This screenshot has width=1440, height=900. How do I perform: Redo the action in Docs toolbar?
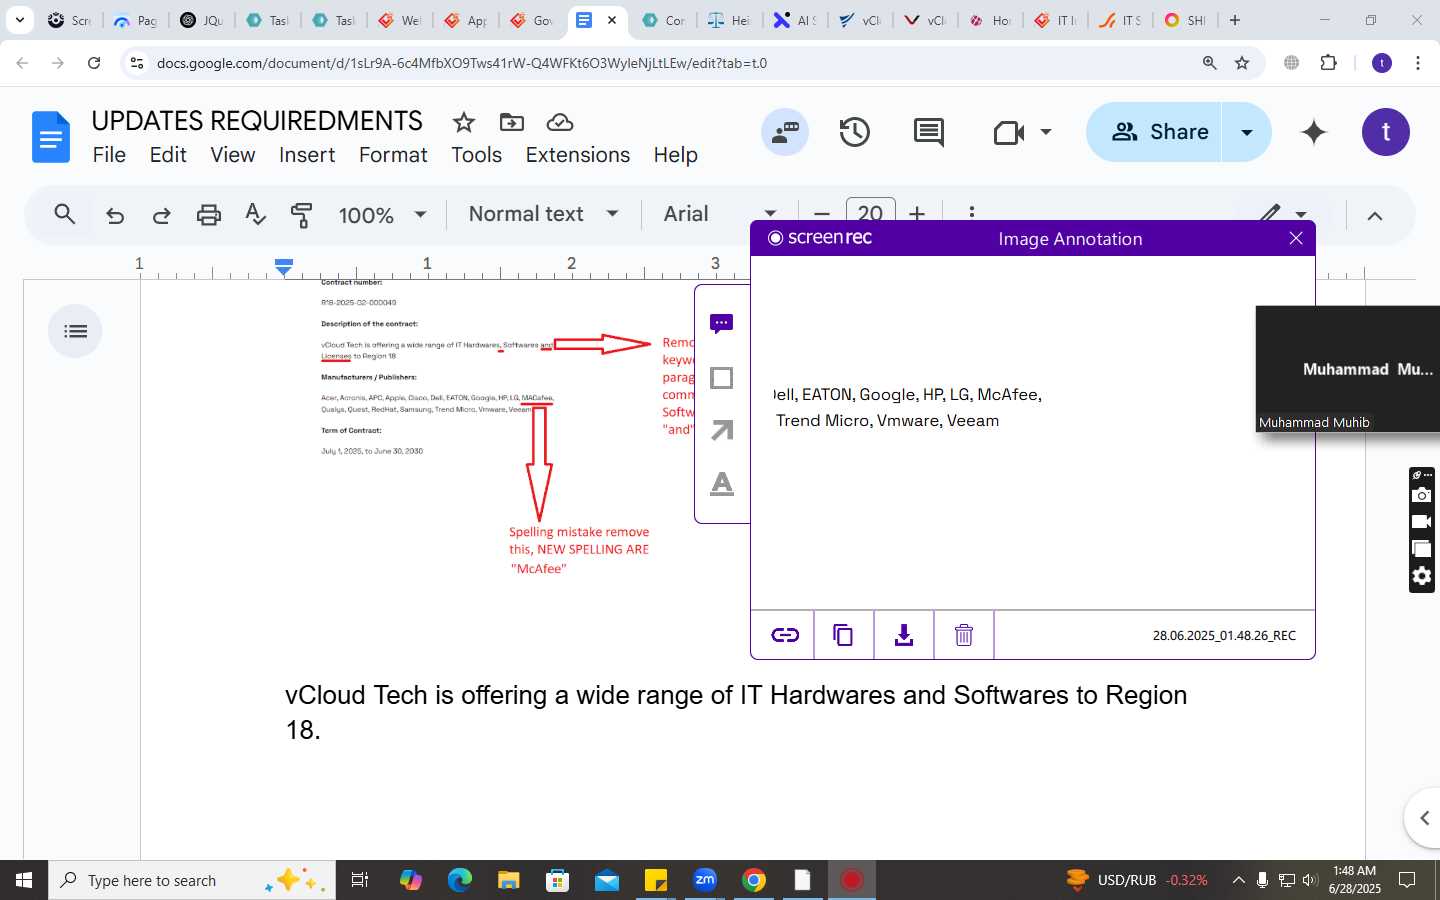[x=161, y=215]
